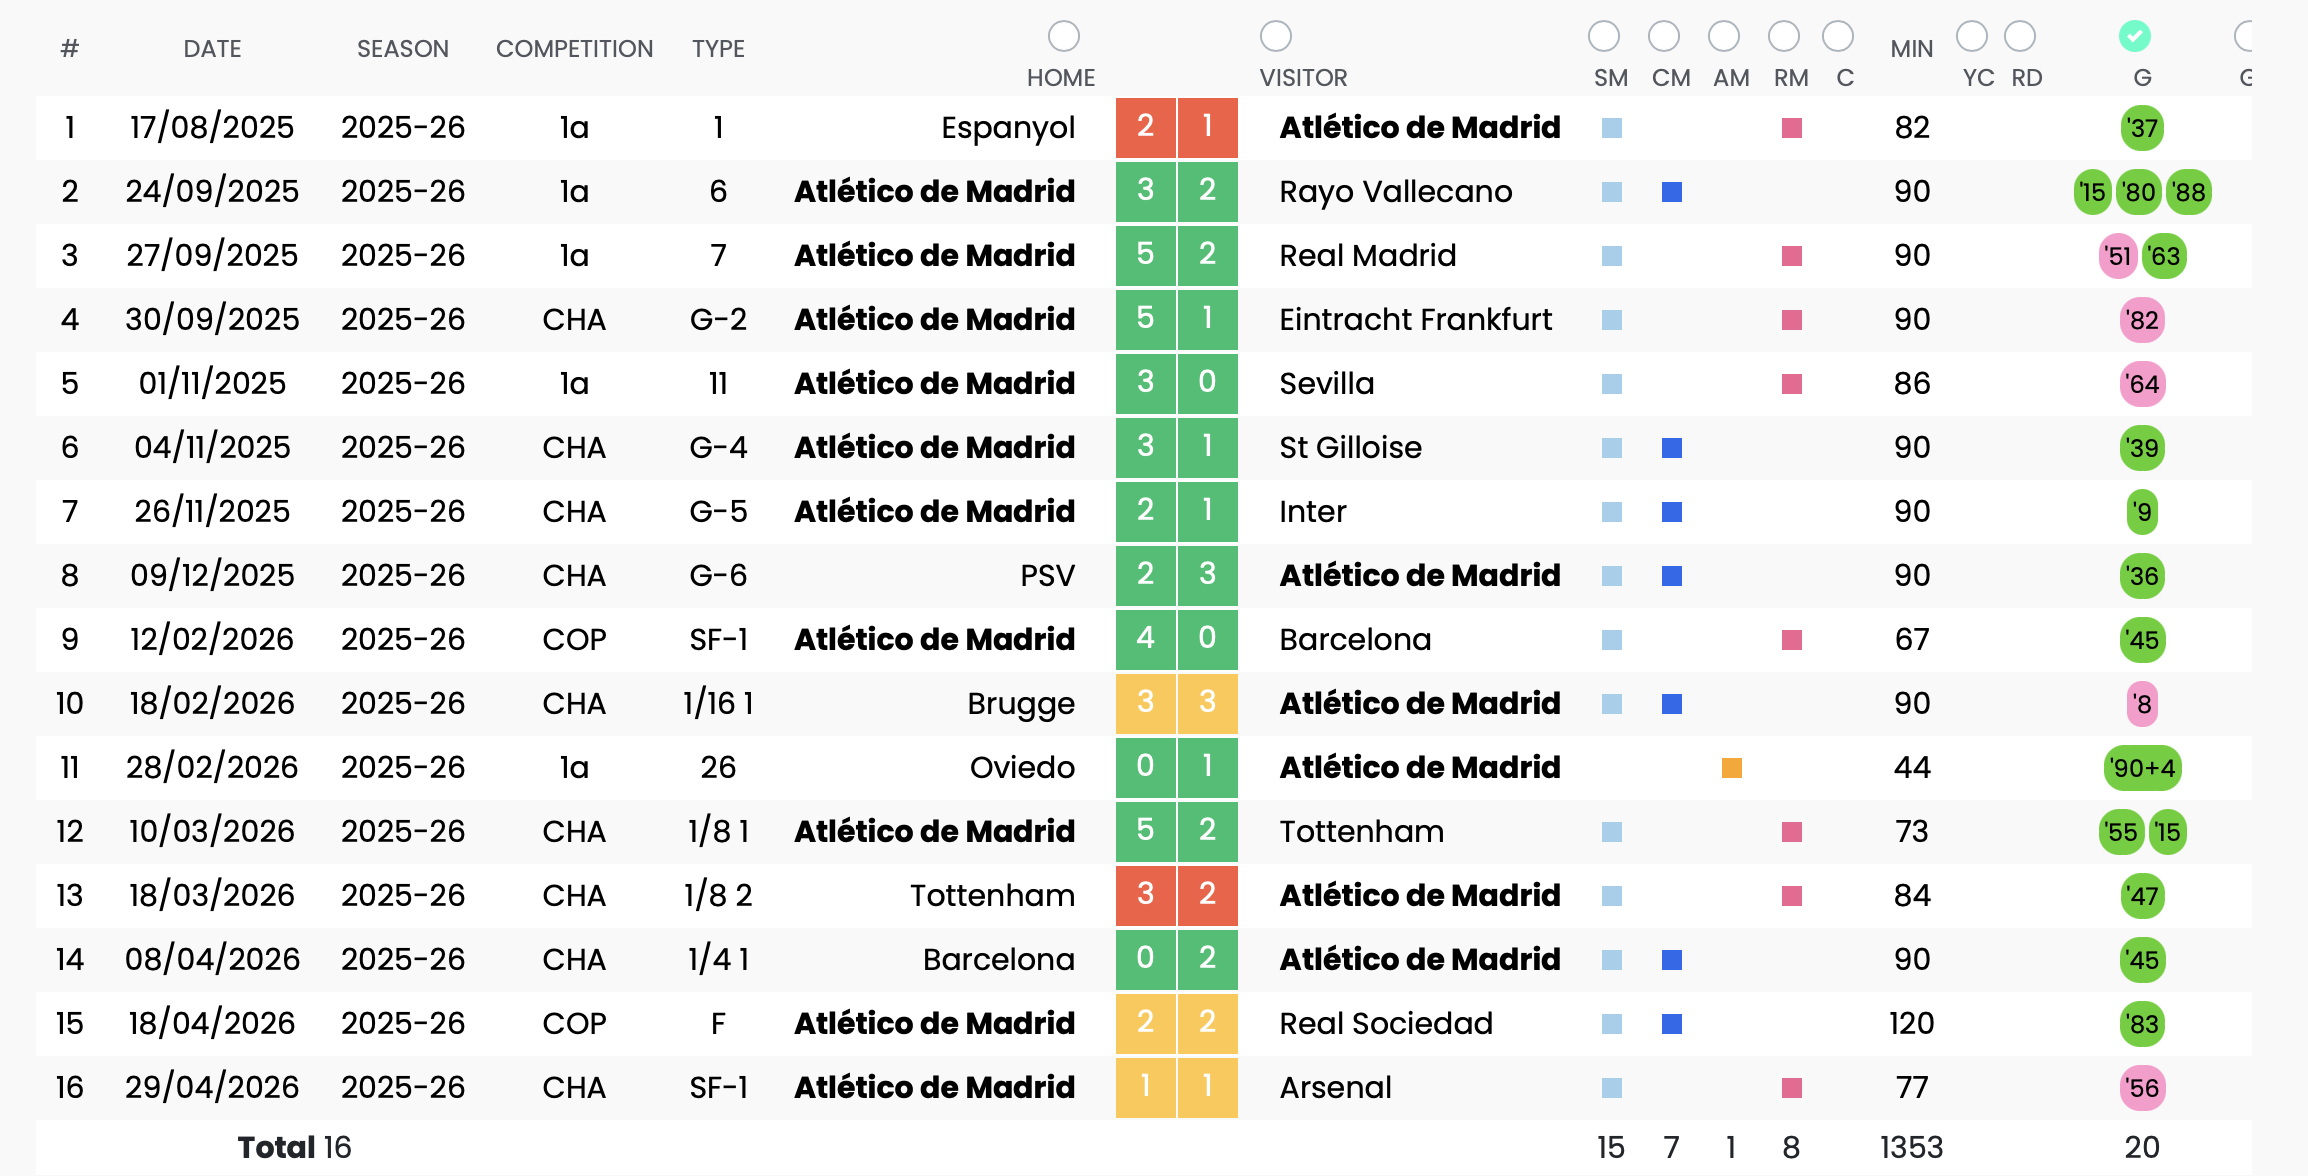Click the pink '51 goal badge versus Real Madrid
Image resolution: width=2308 pixels, height=1176 pixels.
click(2118, 256)
